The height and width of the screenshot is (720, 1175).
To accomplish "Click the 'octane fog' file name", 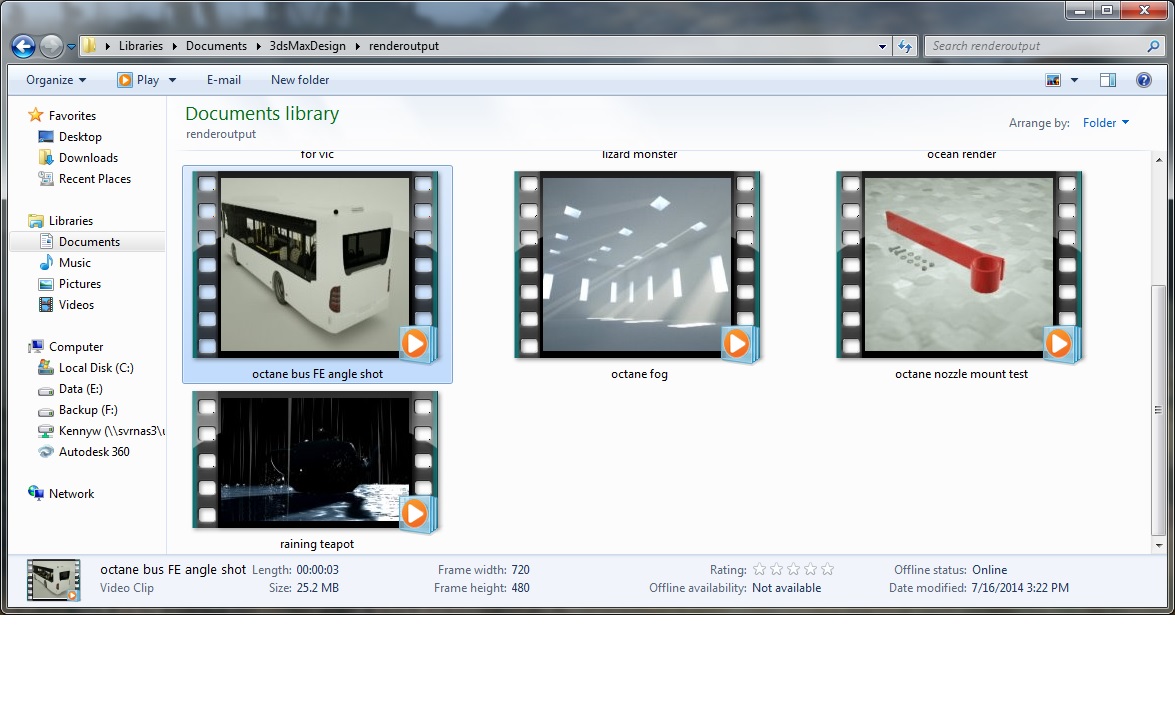I will [x=639, y=374].
